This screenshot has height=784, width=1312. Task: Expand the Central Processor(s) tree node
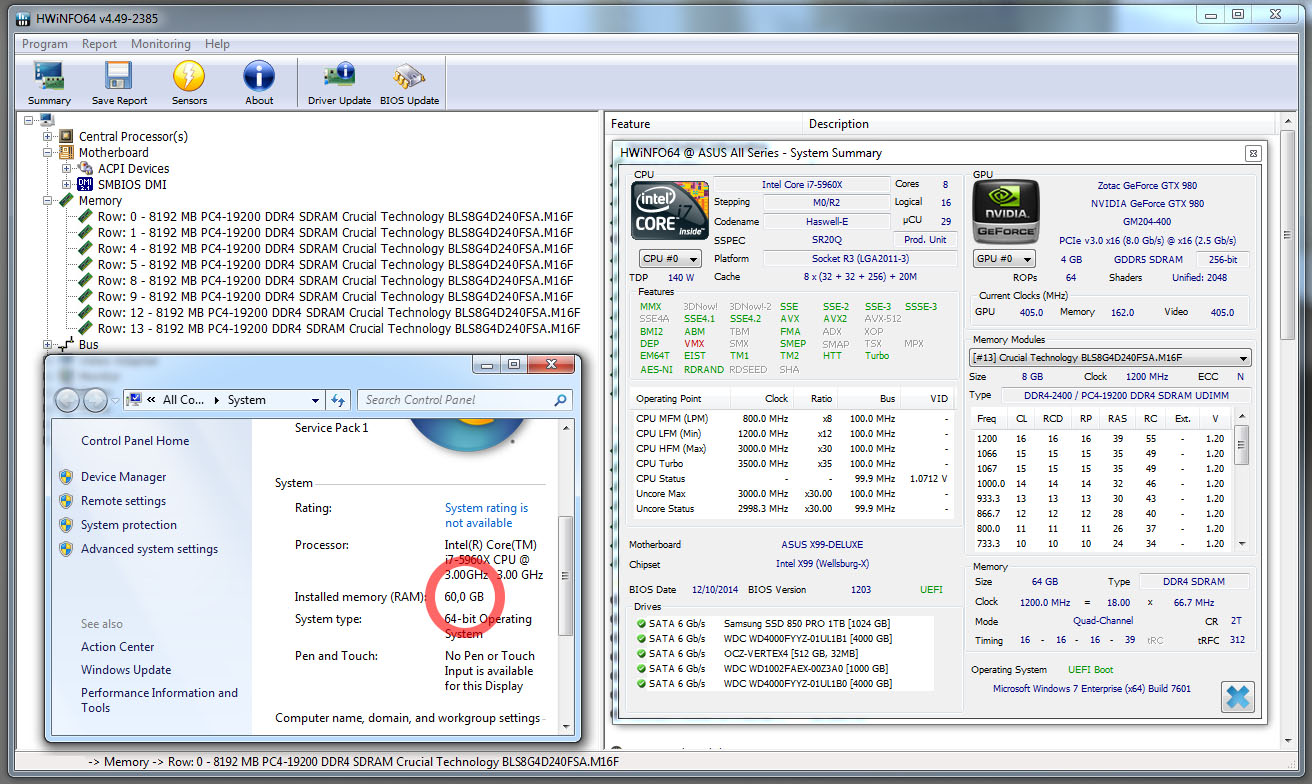click(48, 137)
